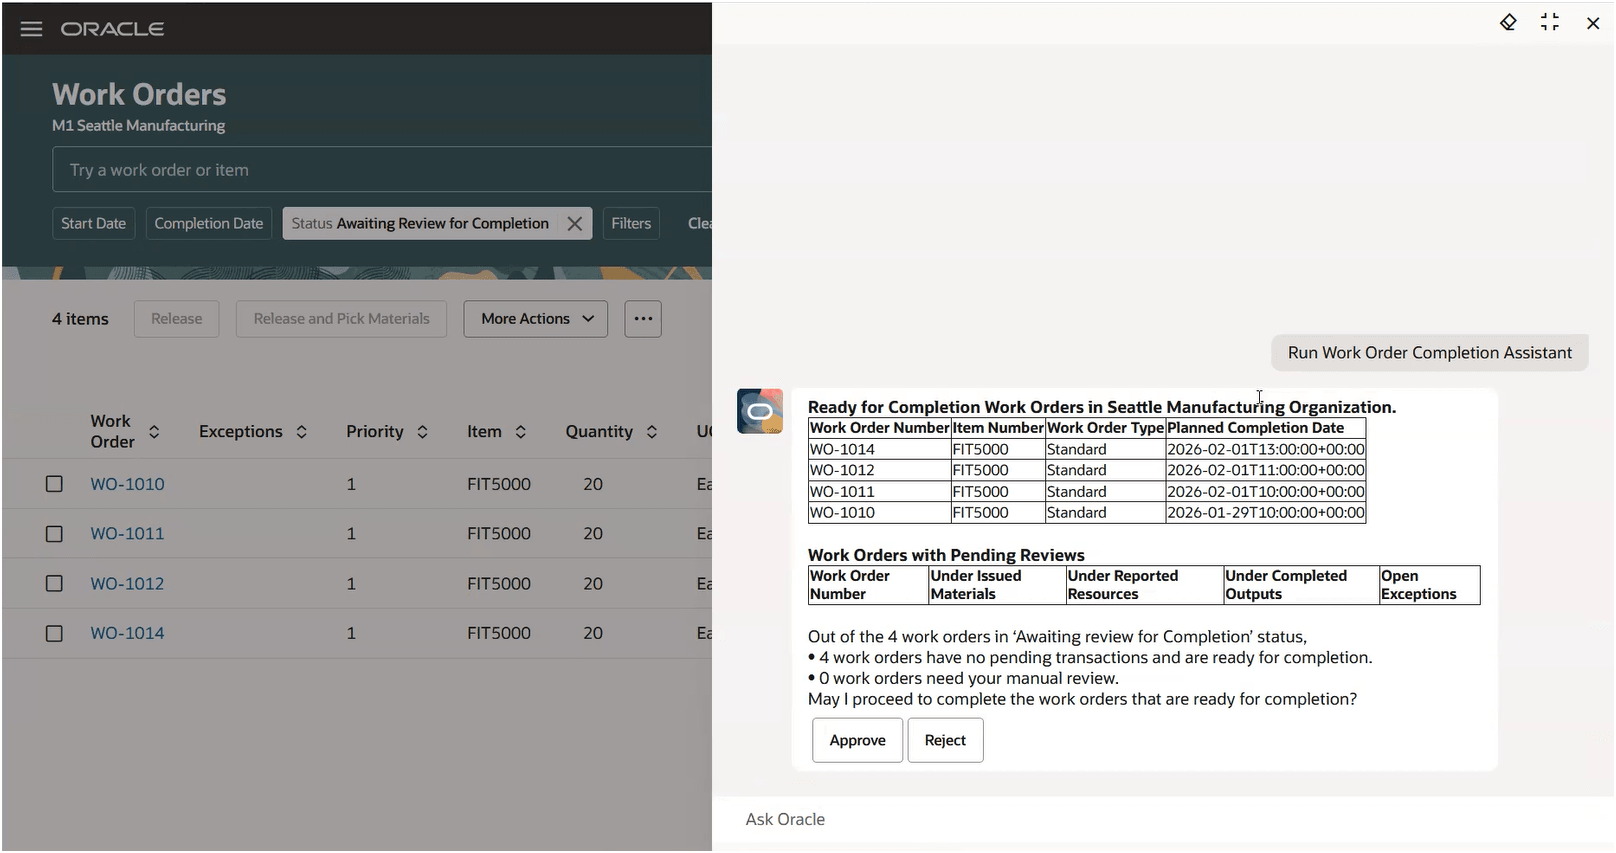Click the date 2026-02-01T10:00:00+00:00
The image size is (1616, 853).
[1266, 492]
